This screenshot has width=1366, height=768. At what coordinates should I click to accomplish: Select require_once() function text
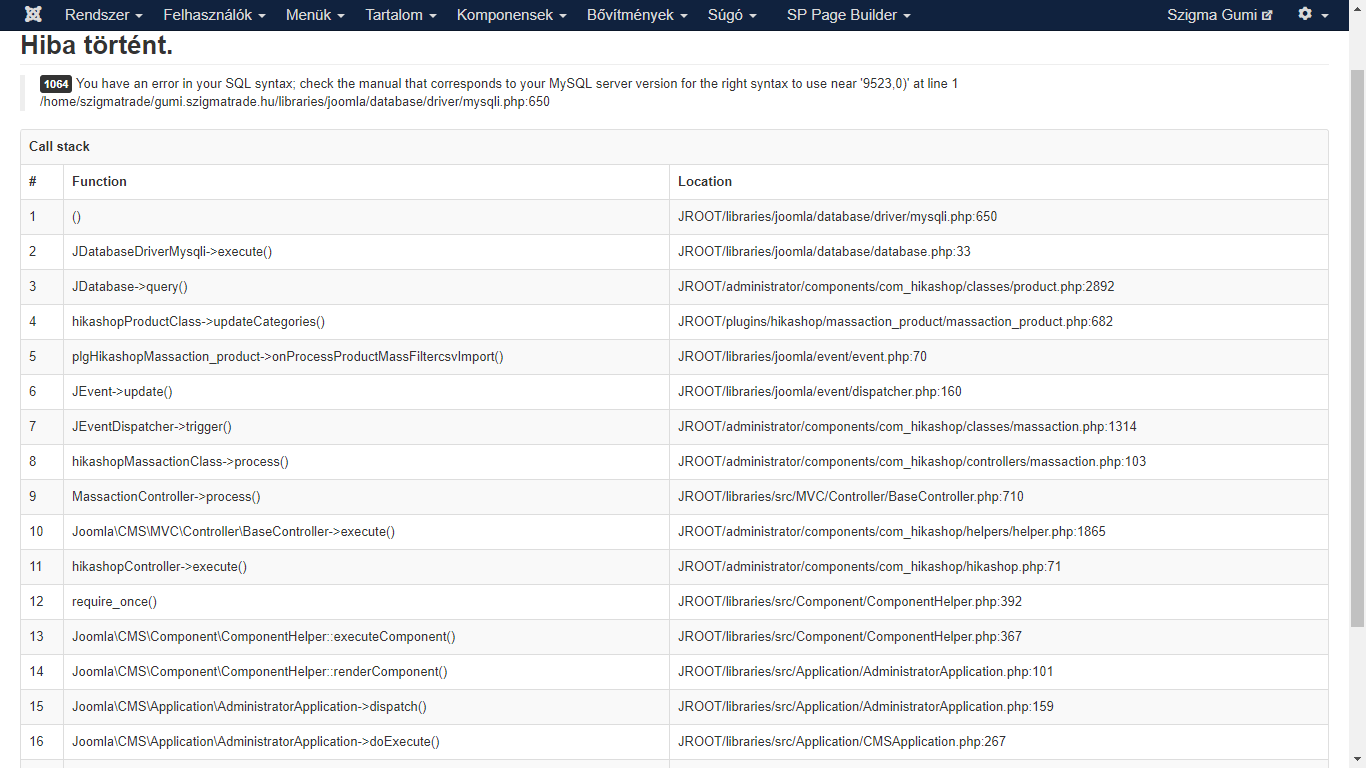tap(115, 601)
